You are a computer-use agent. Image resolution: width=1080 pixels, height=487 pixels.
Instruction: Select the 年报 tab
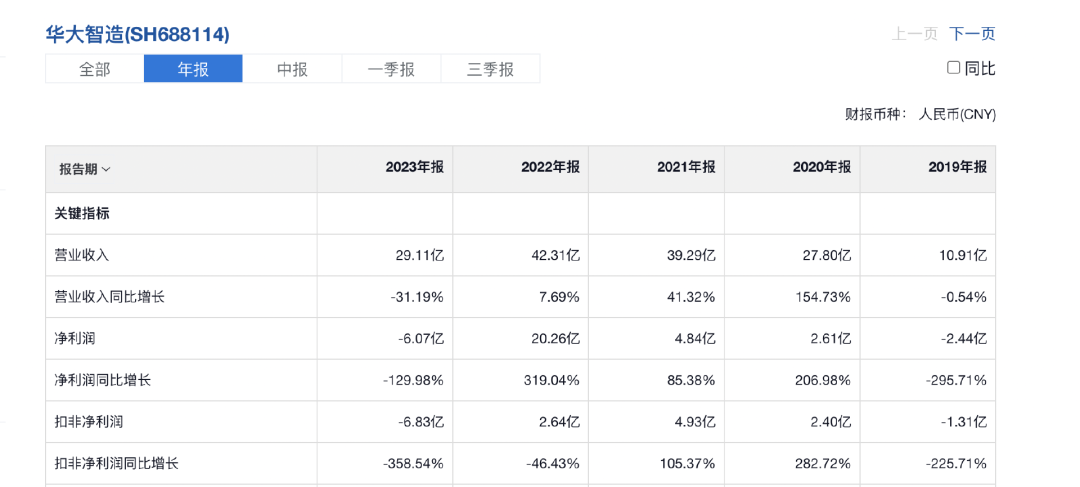[x=193, y=69]
